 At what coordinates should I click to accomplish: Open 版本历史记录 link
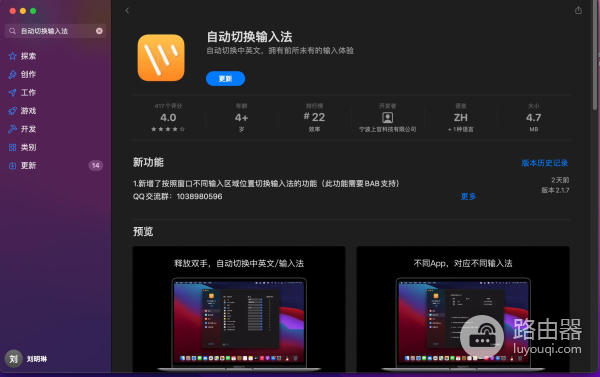click(x=545, y=163)
